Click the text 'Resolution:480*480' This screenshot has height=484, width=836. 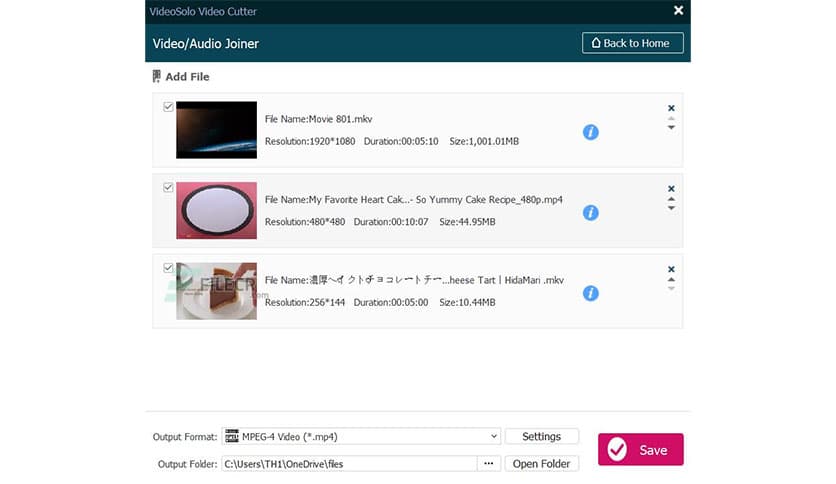pyautogui.click(x=305, y=222)
